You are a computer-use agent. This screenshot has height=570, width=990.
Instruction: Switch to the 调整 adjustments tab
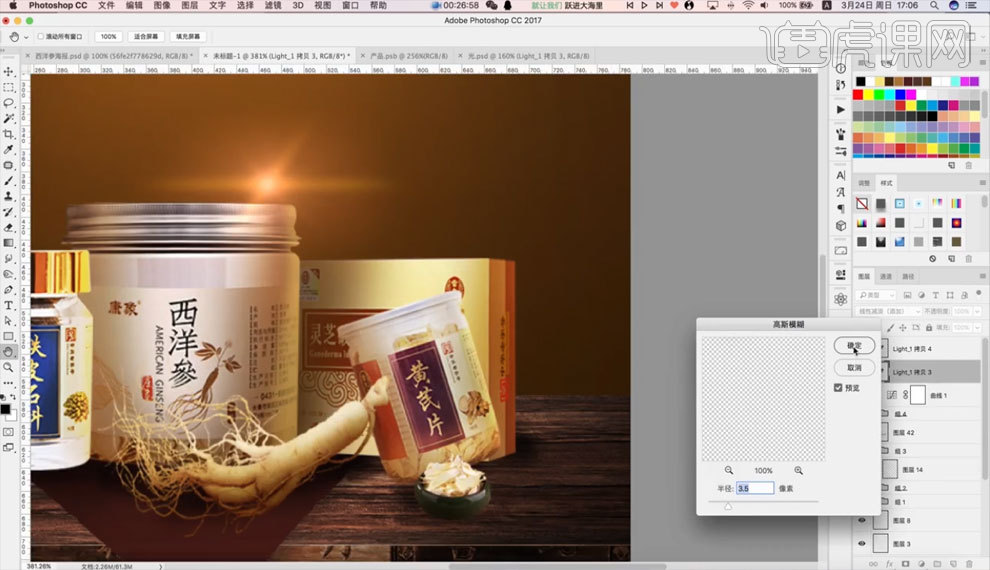[x=864, y=183]
